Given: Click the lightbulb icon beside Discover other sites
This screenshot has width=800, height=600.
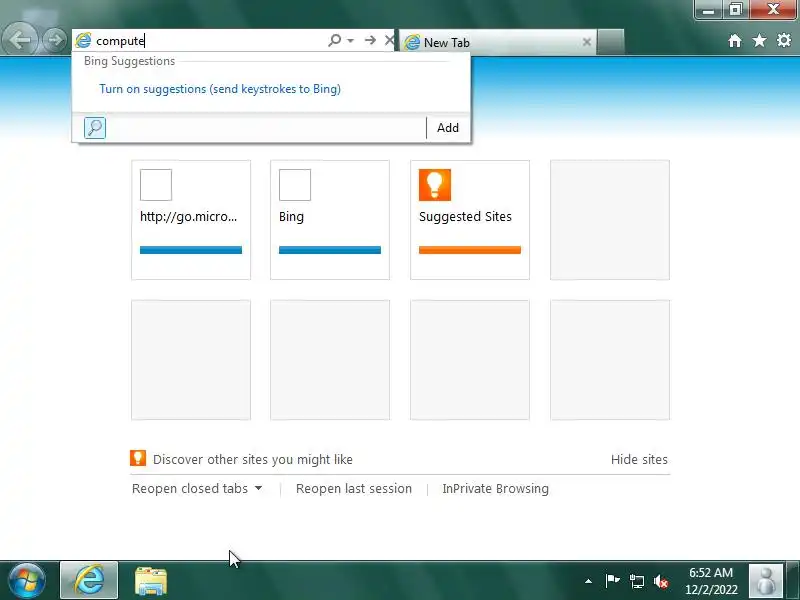Looking at the screenshot, I should click(138, 458).
